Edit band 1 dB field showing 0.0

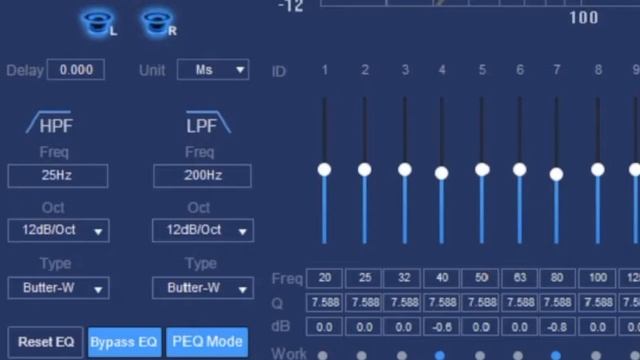pos(324,327)
